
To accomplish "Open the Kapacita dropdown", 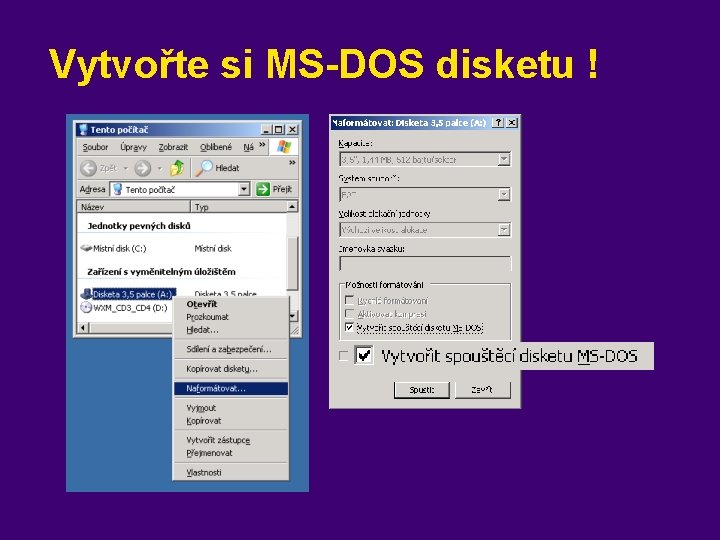I will click(504, 159).
